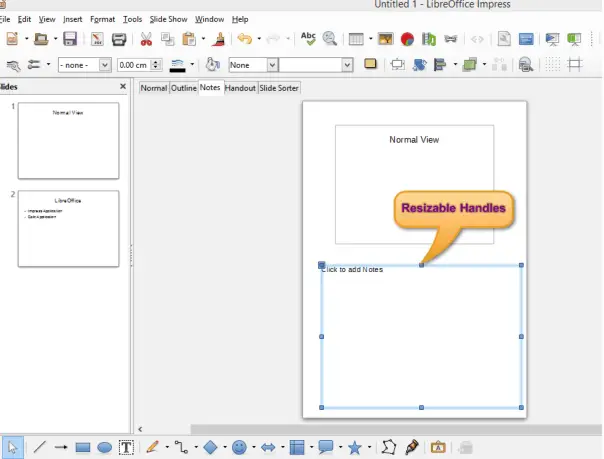Undo the last action

coord(245,39)
